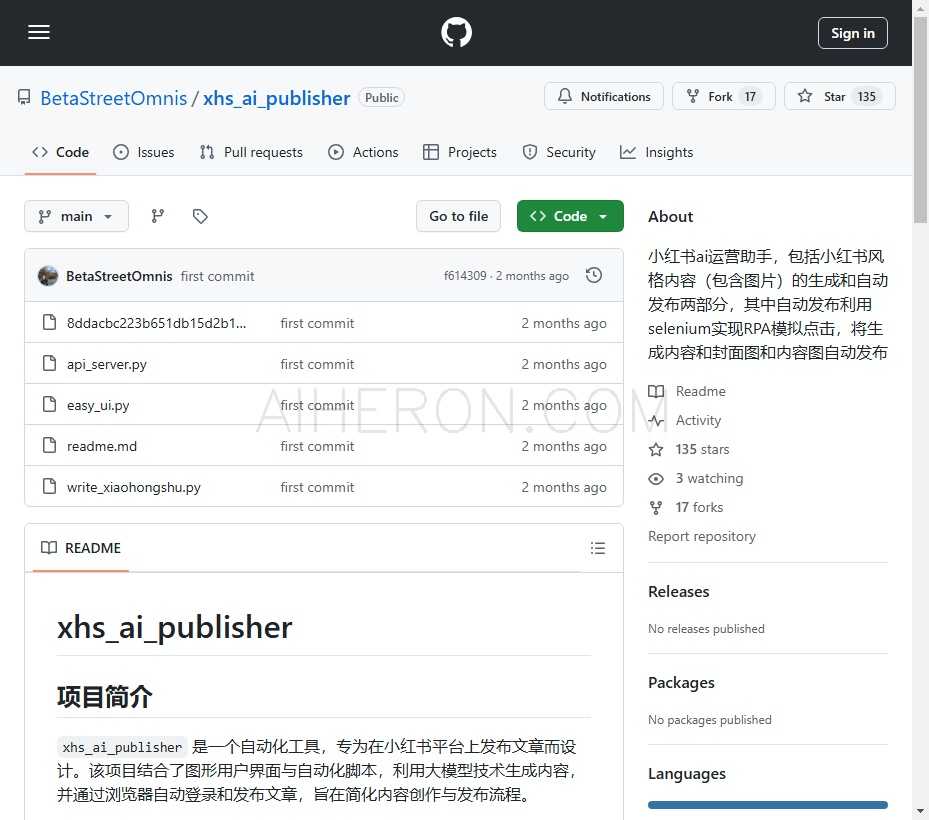Open the Packages heading link
Screen dimensions: 929x820
pyautogui.click(x=681, y=683)
